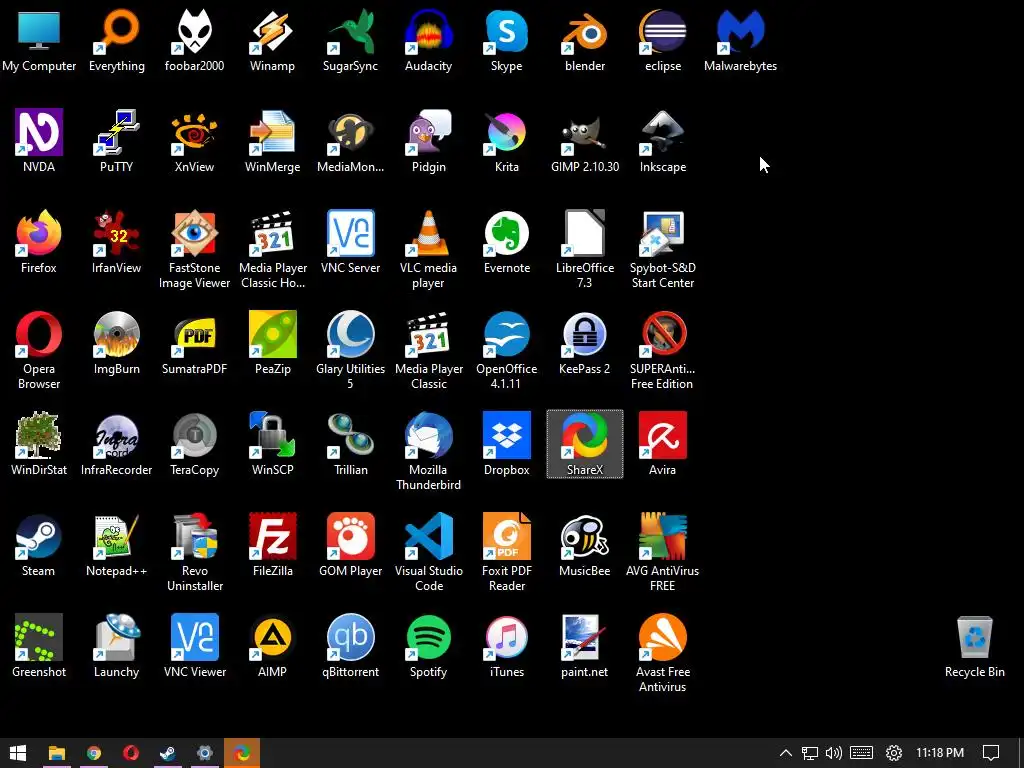Select the Avira desktop icon

click(663, 444)
